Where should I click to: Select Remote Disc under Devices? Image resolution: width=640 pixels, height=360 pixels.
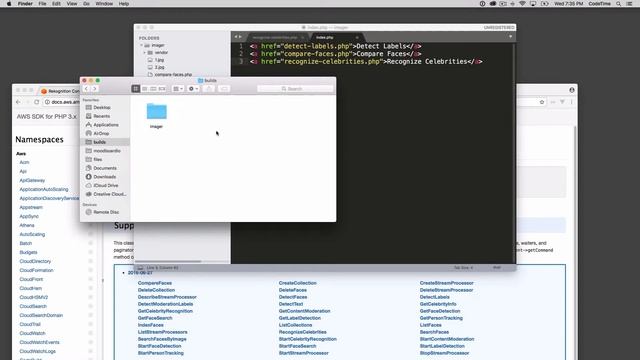(105, 212)
